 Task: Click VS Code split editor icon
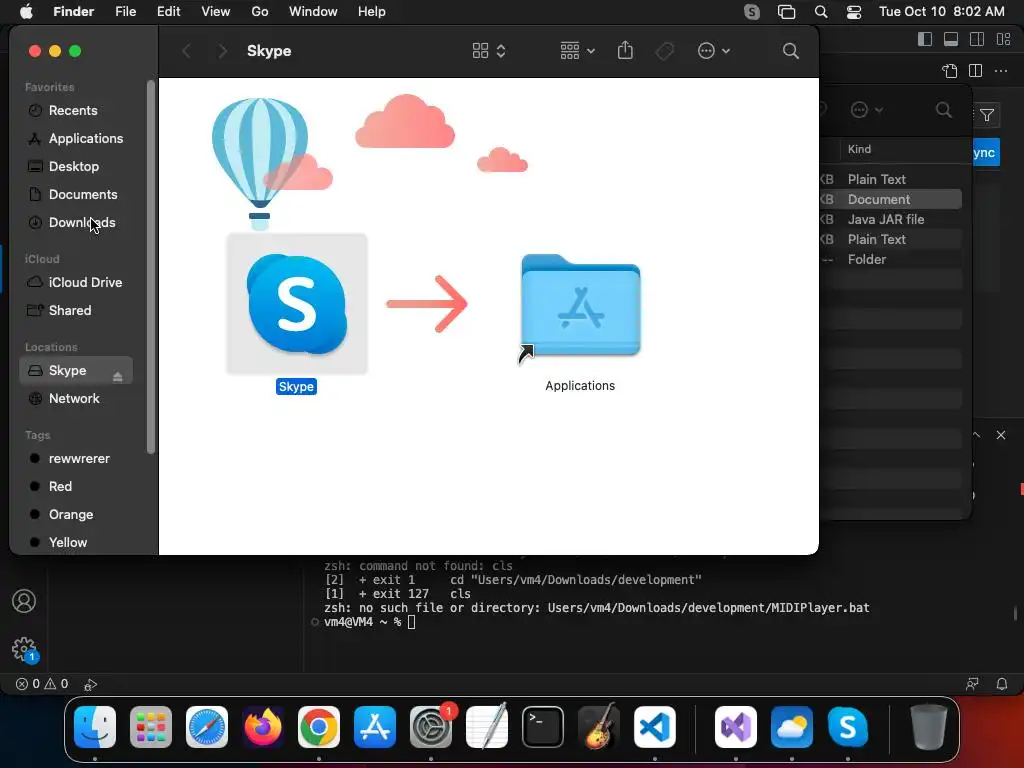[975, 71]
